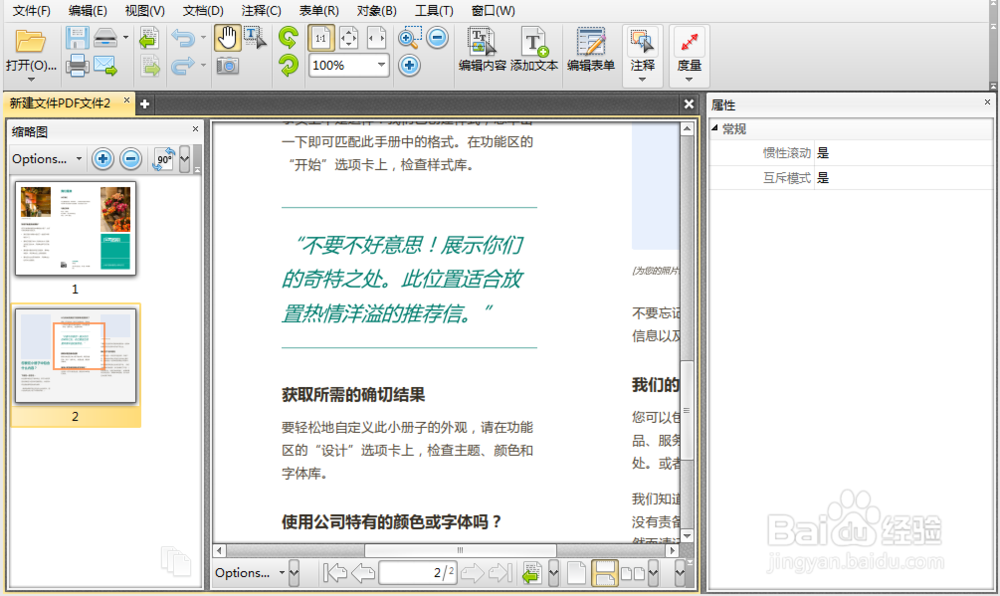
Task: Open the scanner icon dropdown arrow
Action: pos(126,38)
